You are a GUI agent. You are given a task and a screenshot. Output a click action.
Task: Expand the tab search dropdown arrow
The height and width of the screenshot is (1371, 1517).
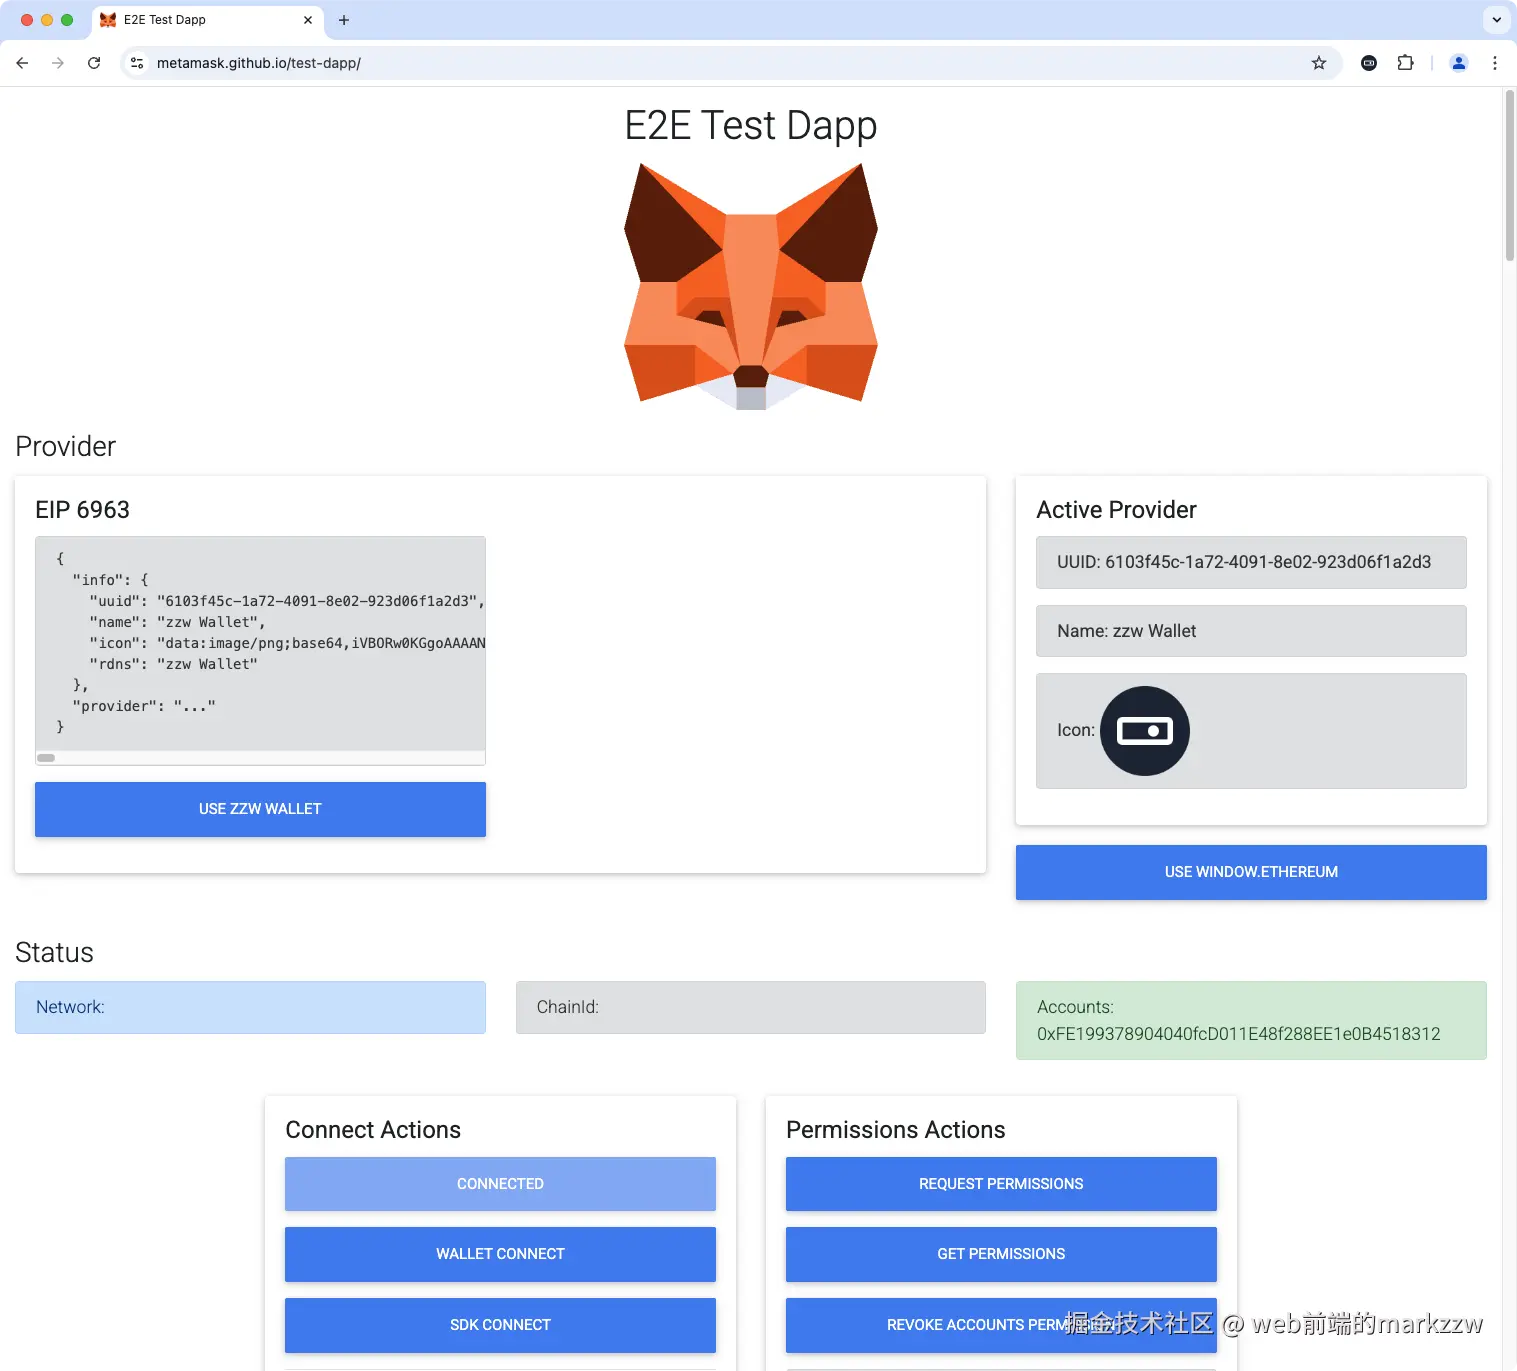tap(1496, 20)
